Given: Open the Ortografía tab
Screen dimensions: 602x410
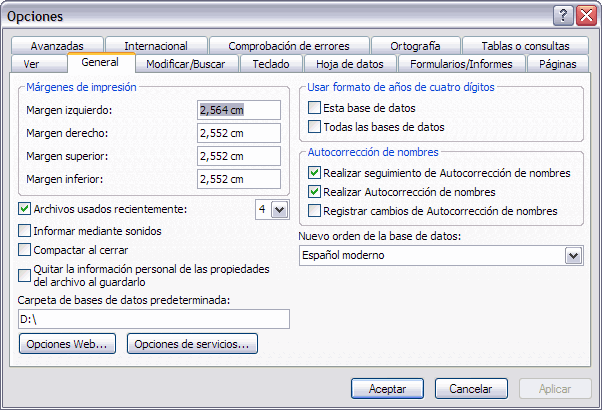Looking at the screenshot, I should point(415,46).
